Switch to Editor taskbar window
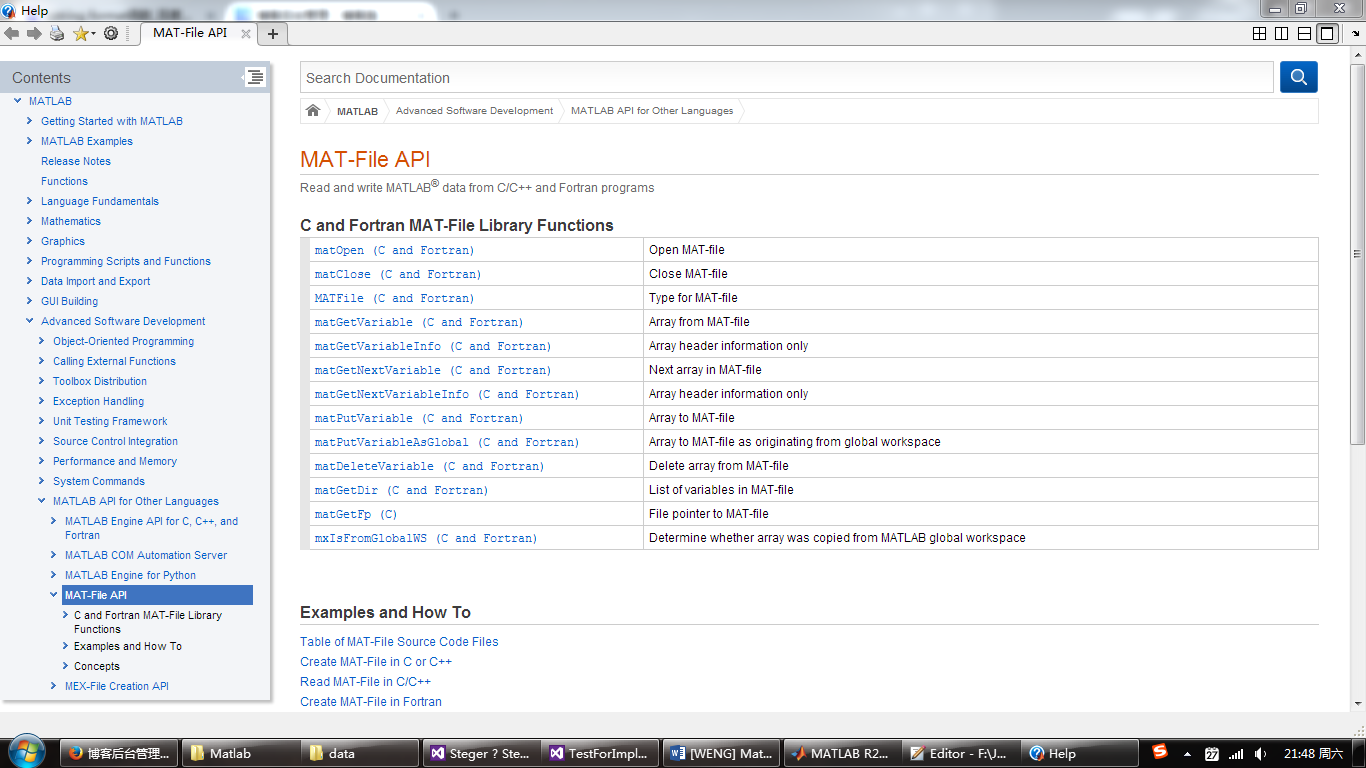 pos(960,753)
